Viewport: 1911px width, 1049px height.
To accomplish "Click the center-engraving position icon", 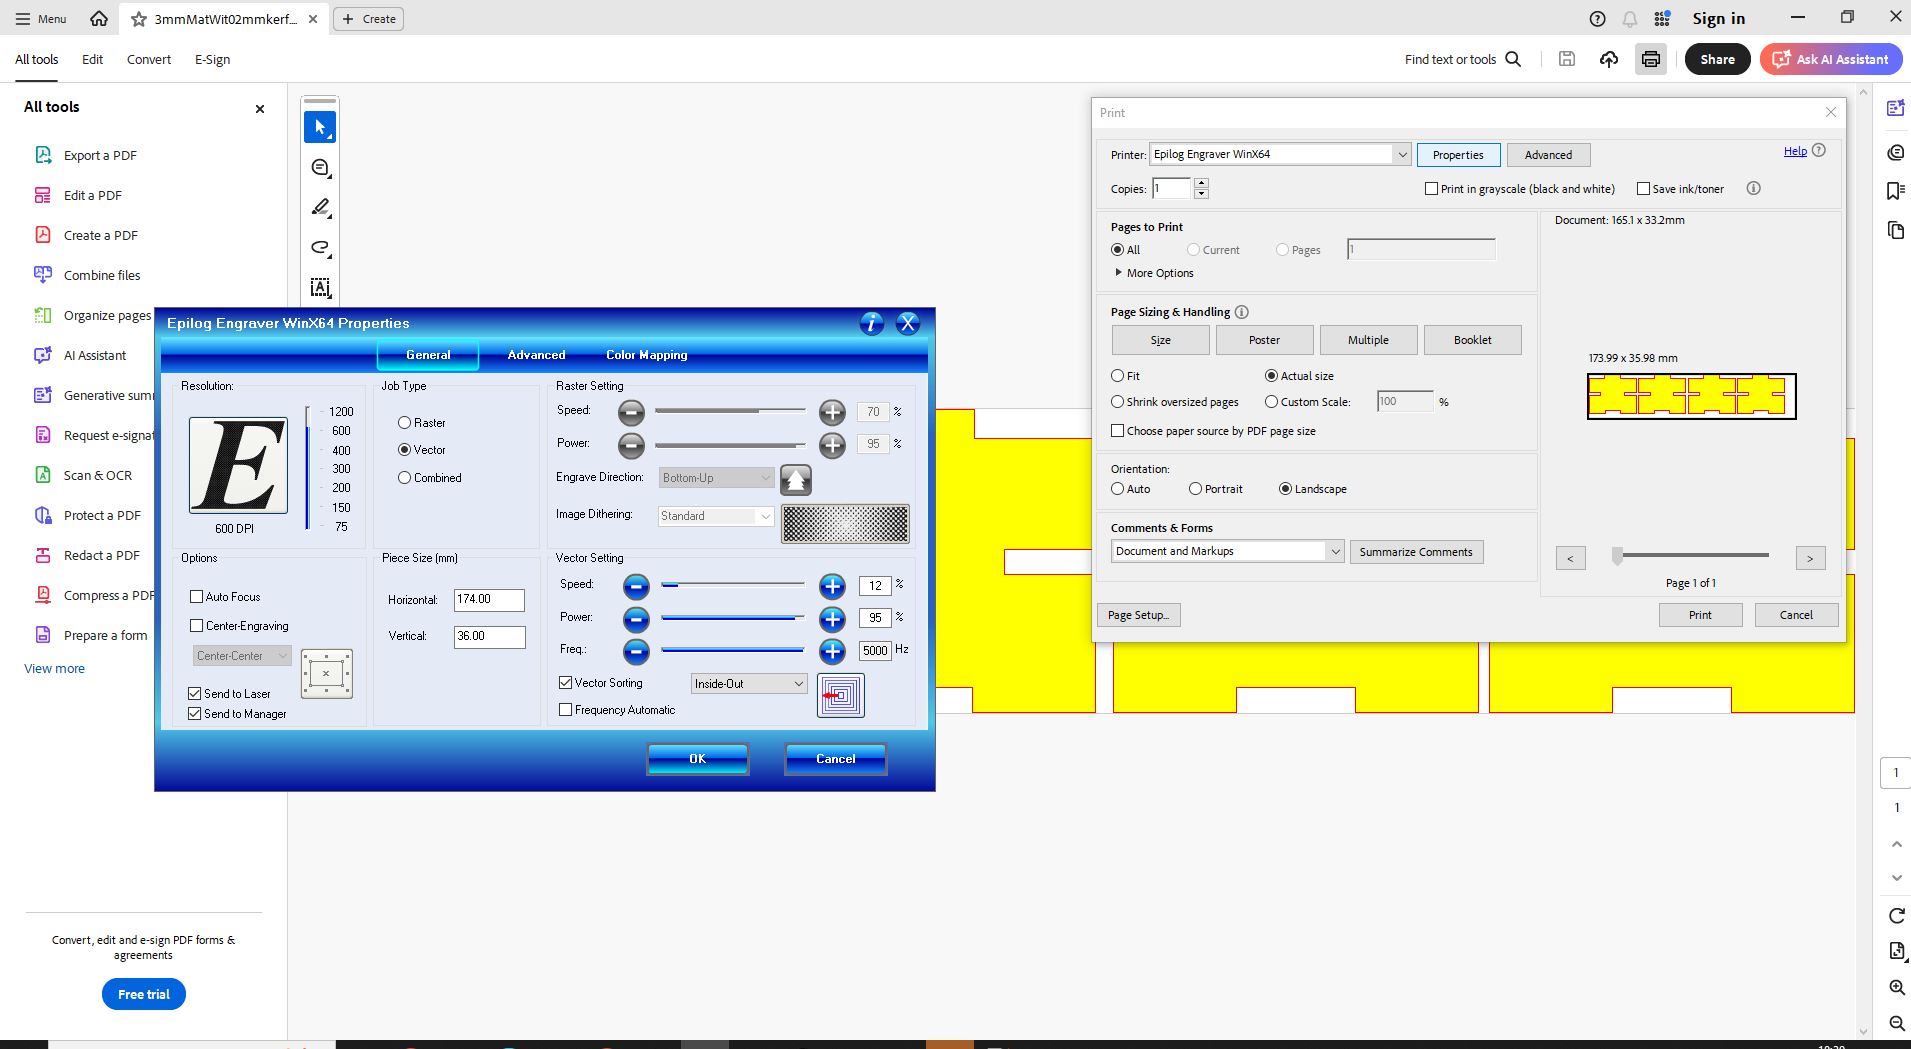I will point(326,673).
